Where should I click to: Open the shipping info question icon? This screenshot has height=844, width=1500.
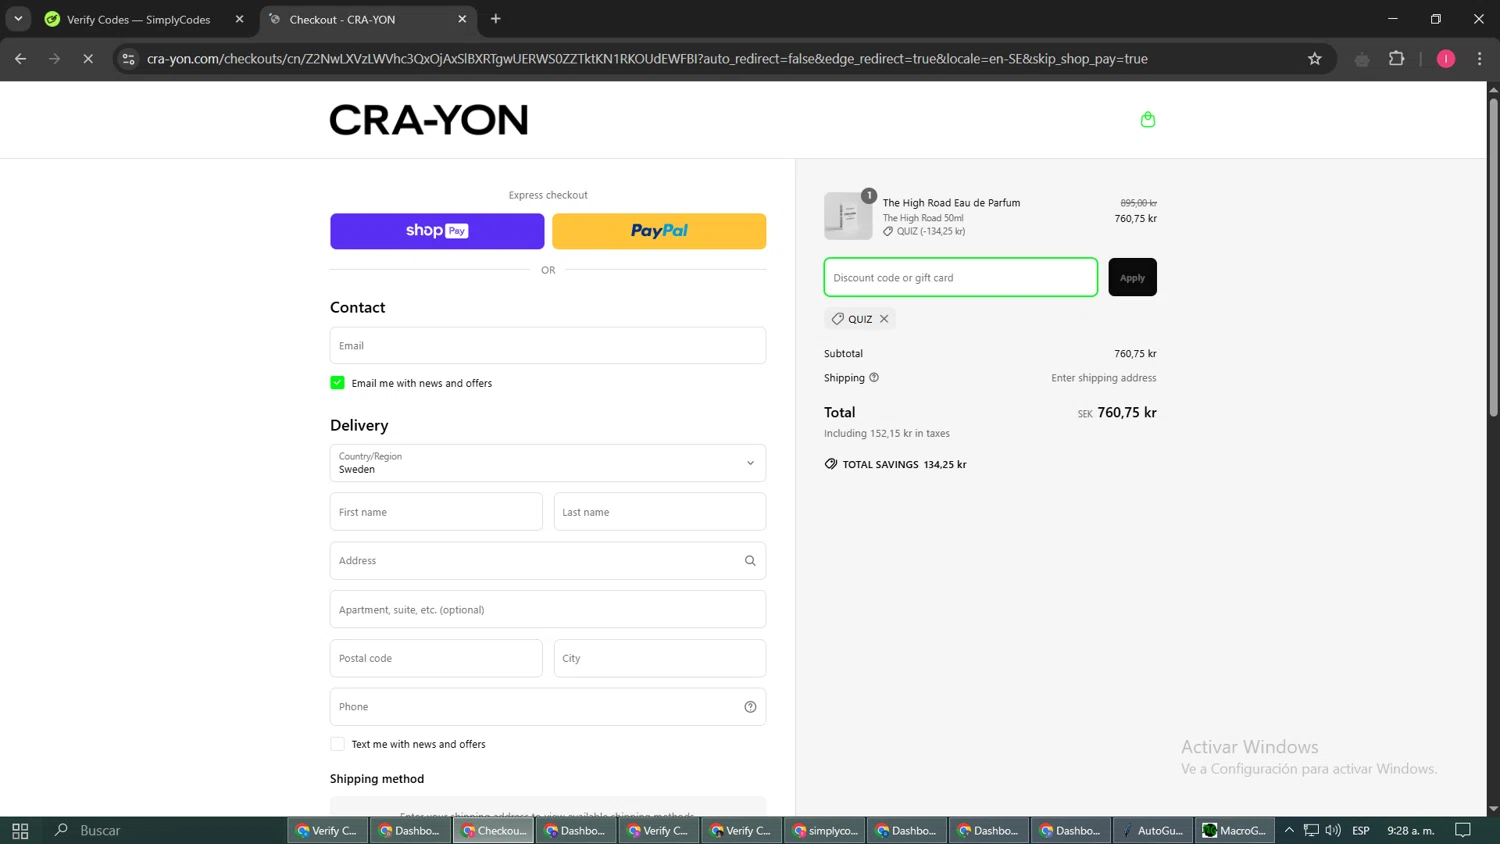coord(874,378)
